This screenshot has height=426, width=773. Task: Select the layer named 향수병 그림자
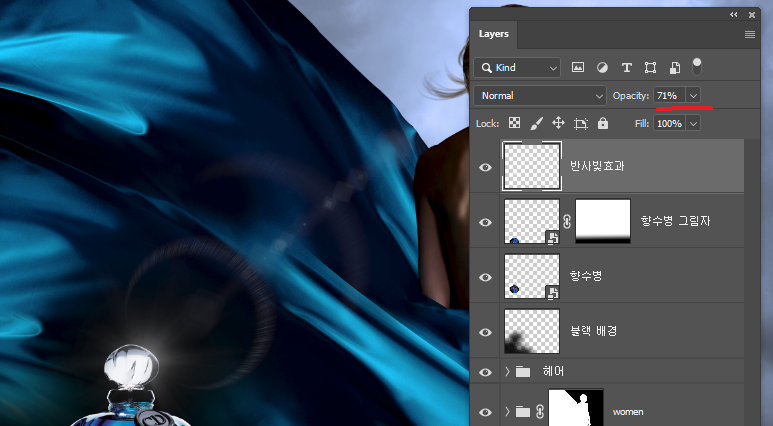click(x=675, y=221)
